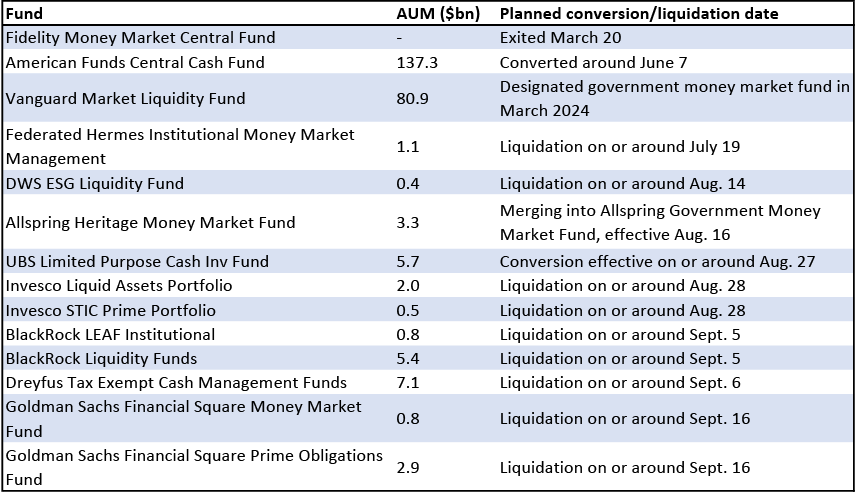Select the UBS Limited Purpose Cash Inv Fund cell
856x493 pixels.
click(x=137, y=261)
